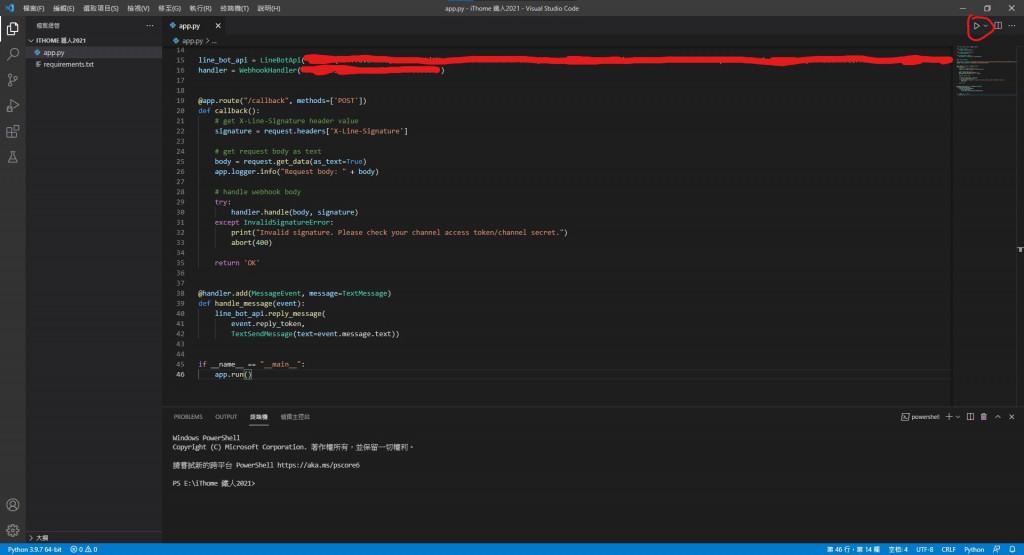This screenshot has width=1024, height=555.
Task: Switch to the OUTPUT panel tab
Action: coord(226,417)
